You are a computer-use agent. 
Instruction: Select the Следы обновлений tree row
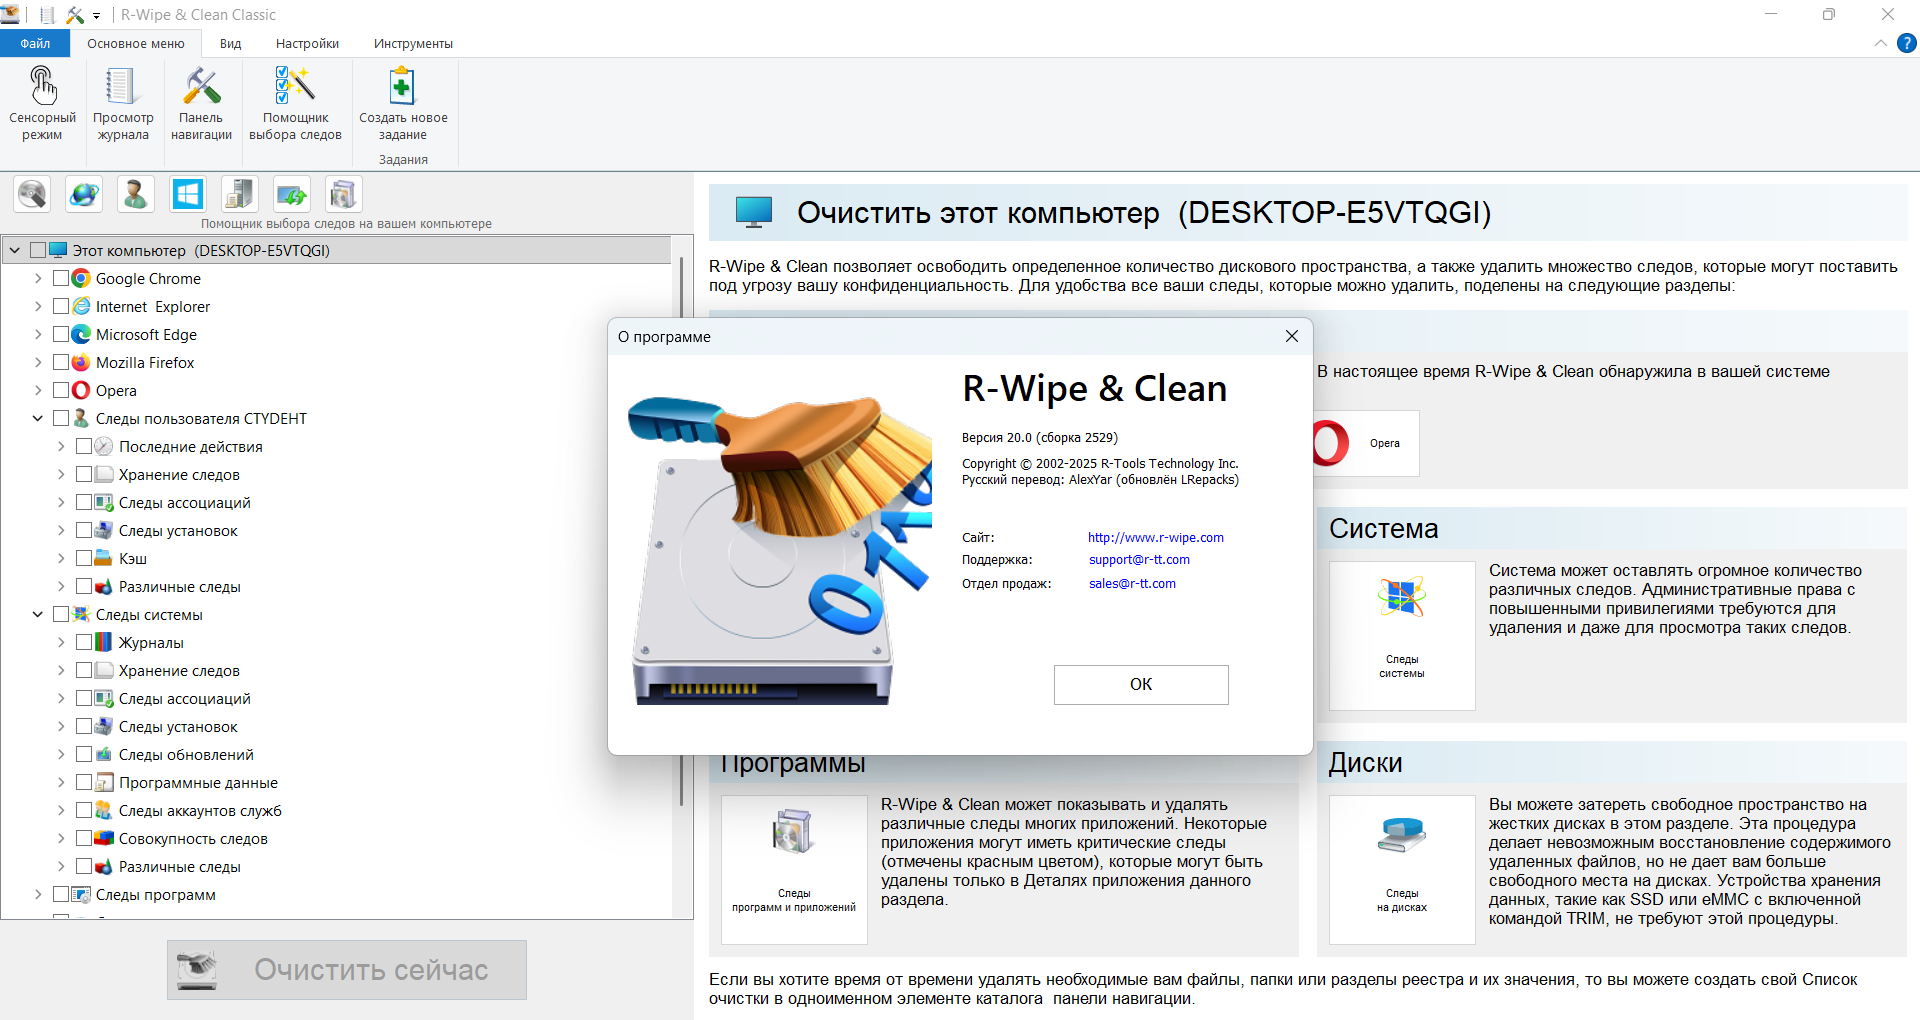tap(186, 754)
